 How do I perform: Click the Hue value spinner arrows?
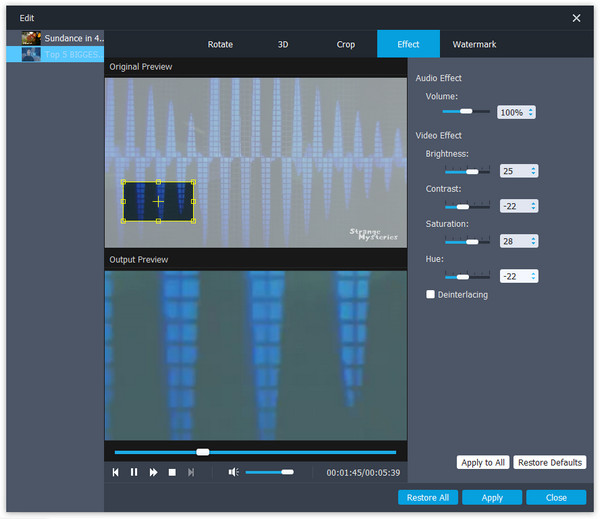click(x=533, y=276)
